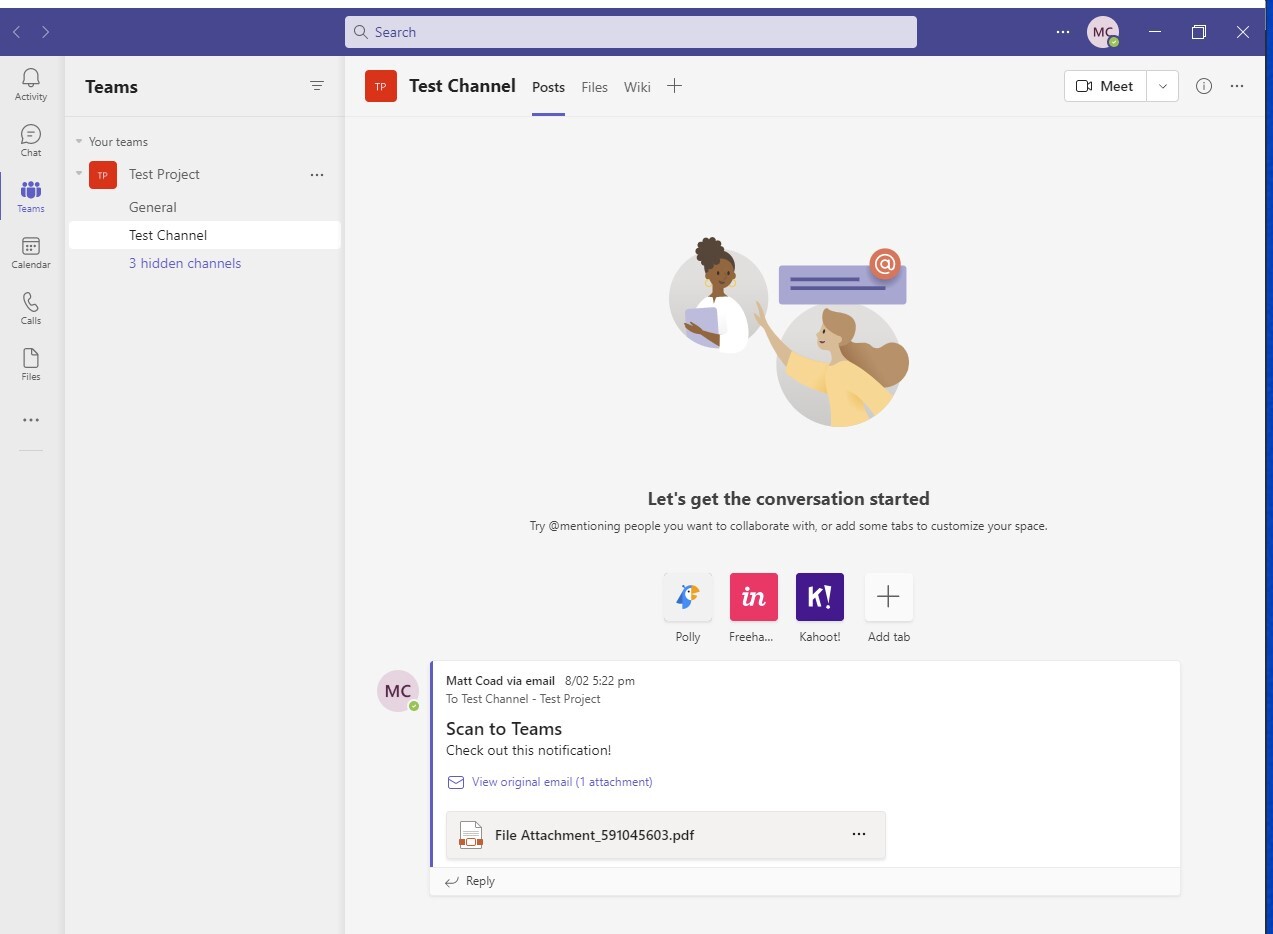This screenshot has width=1273, height=934.
Task: Go forward with the right arrow
Action: pyautogui.click(x=46, y=32)
